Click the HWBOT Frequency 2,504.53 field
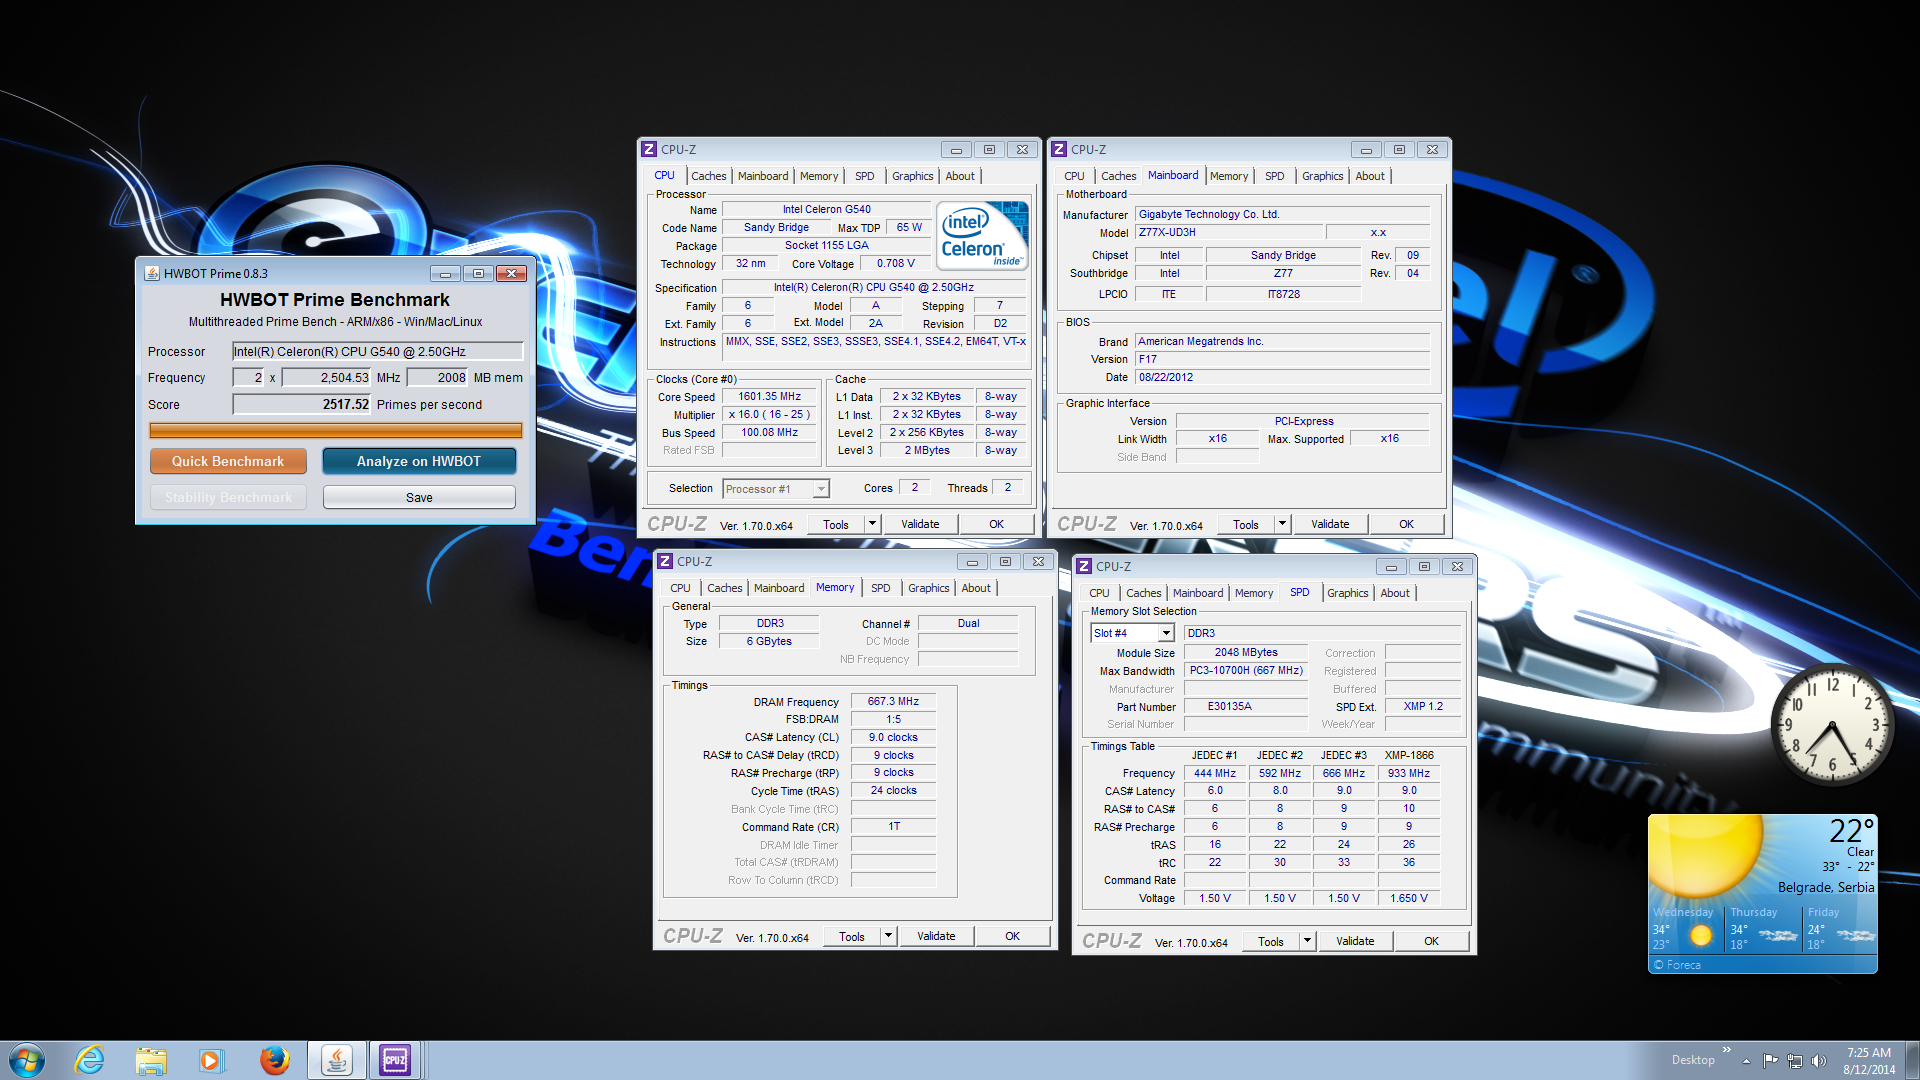The height and width of the screenshot is (1080, 1920). point(326,377)
